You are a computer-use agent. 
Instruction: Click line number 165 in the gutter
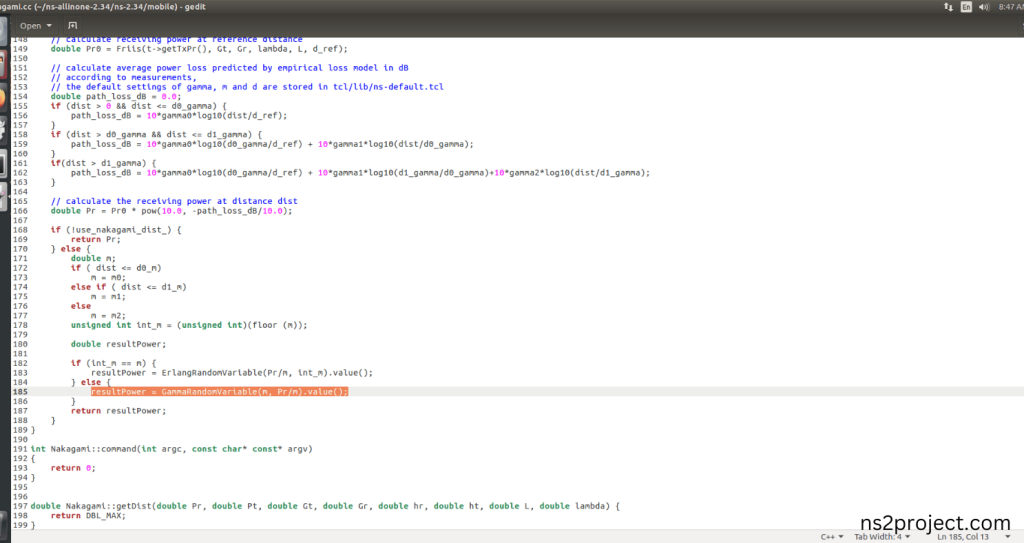coord(20,201)
